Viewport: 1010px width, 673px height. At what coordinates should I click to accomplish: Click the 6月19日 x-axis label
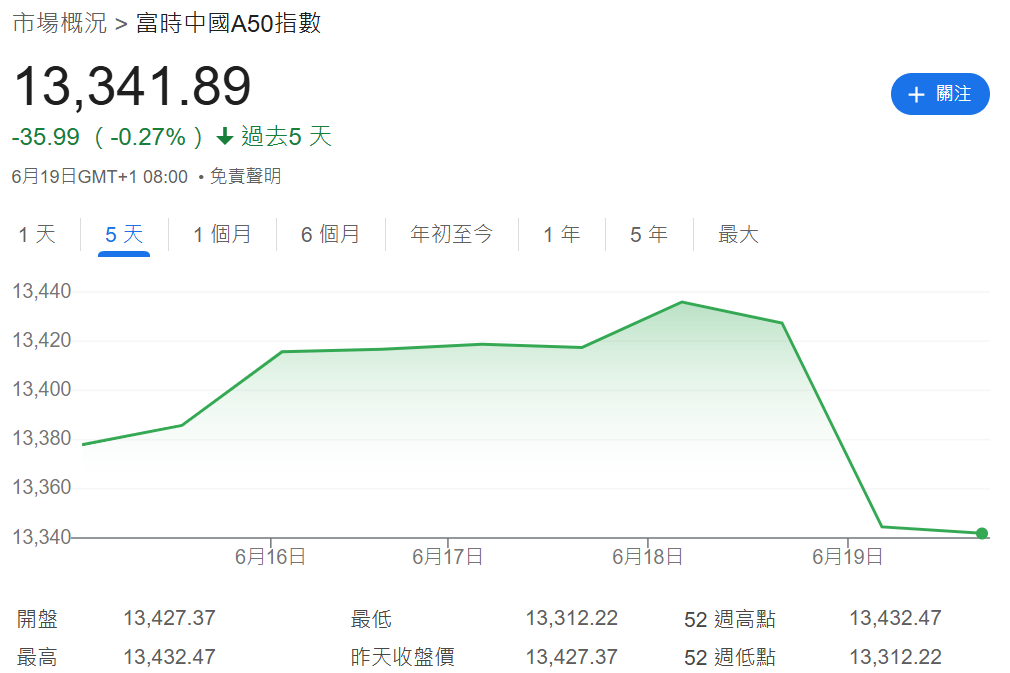(847, 556)
